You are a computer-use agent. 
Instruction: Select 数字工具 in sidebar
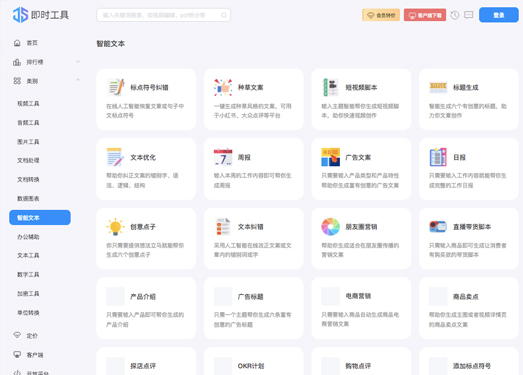pyautogui.click(x=28, y=275)
